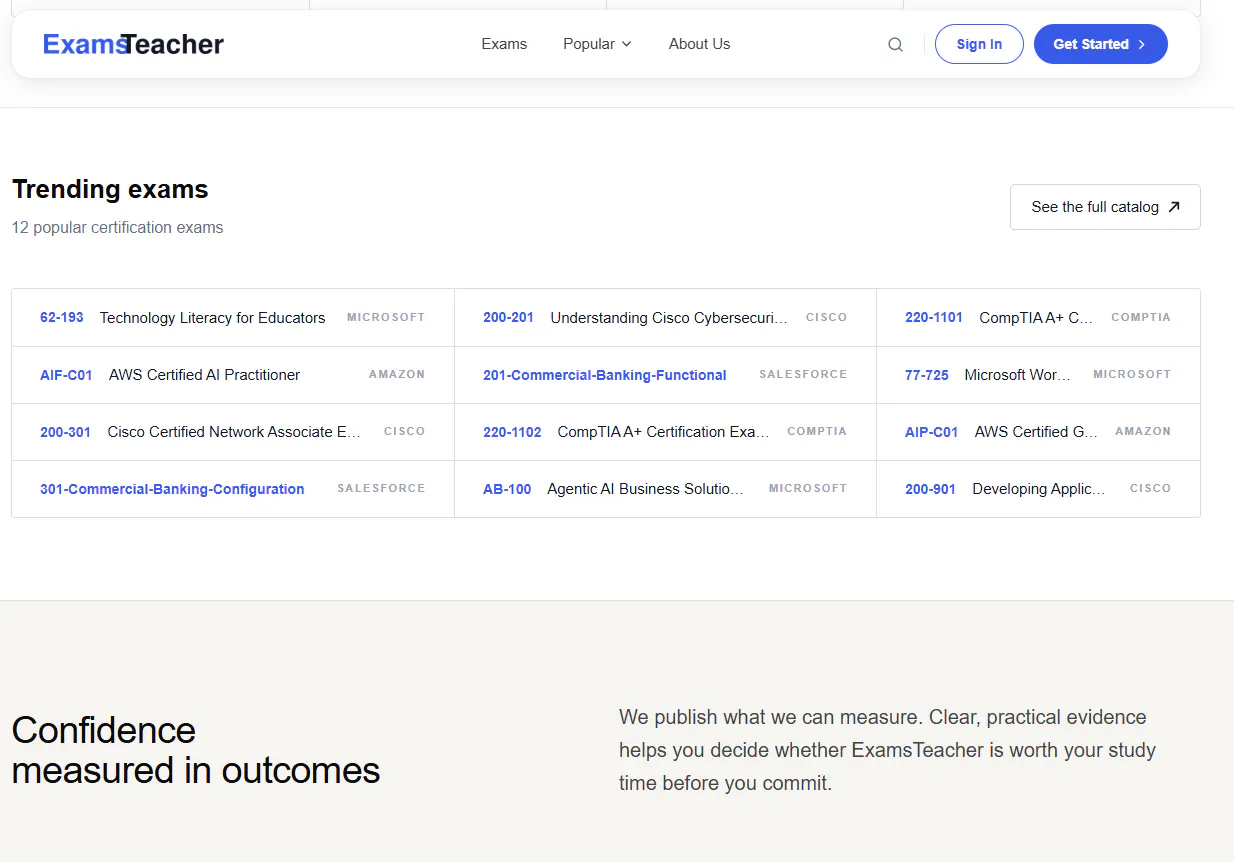
Task: Open the ExamsTeacher logo home link
Action: [133, 44]
